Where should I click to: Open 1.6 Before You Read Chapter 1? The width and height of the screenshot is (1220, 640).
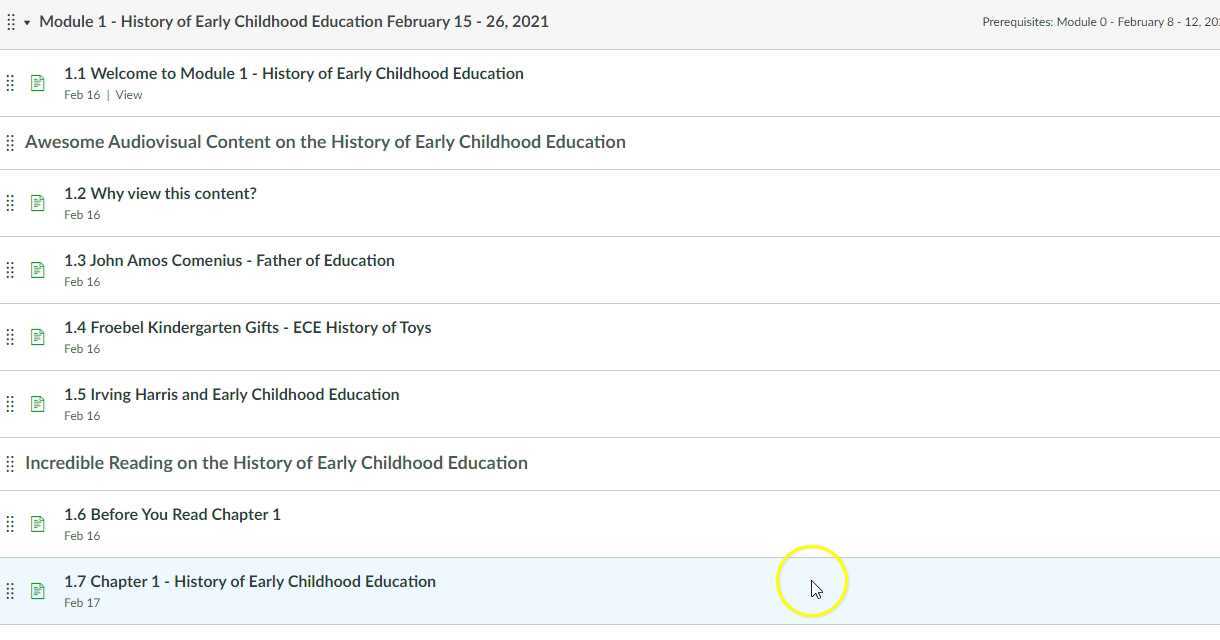click(172, 514)
